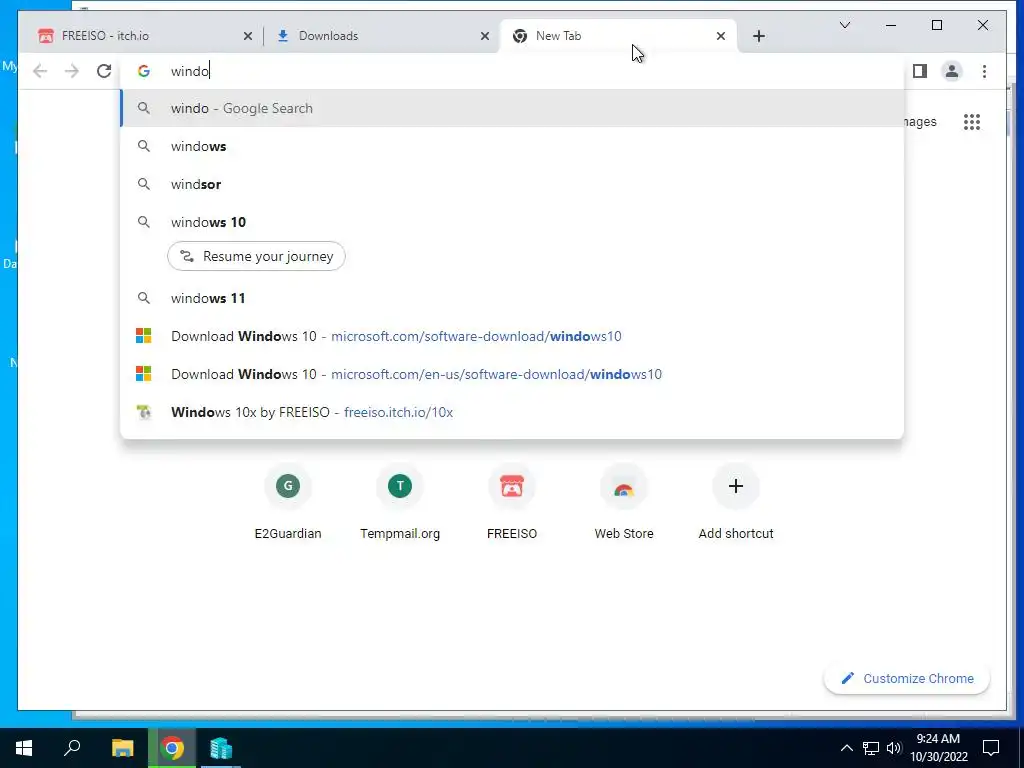
Task: Click the search icon beside 'windsor'
Action: point(144,184)
